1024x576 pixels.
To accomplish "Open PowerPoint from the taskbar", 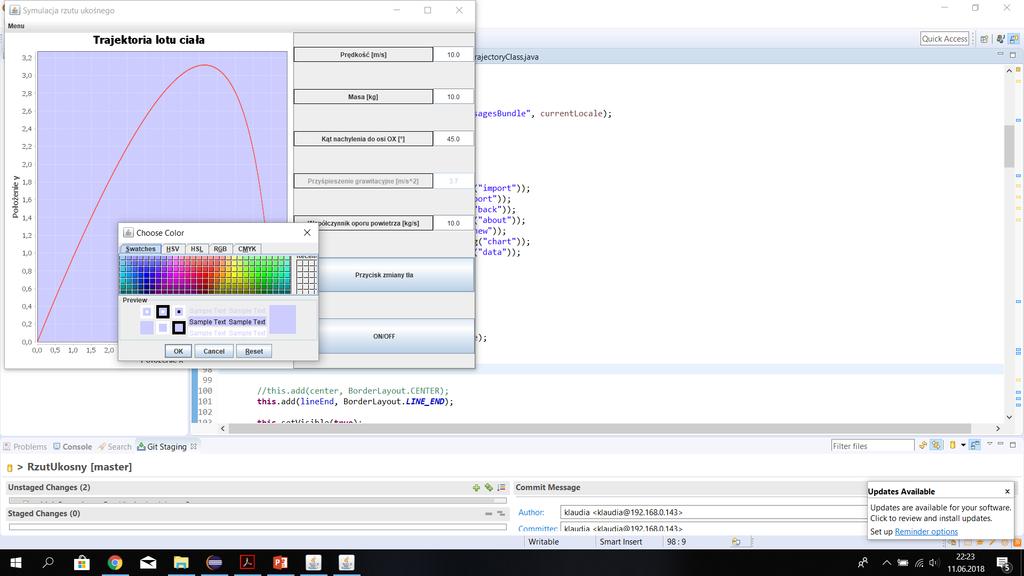I will point(280,562).
